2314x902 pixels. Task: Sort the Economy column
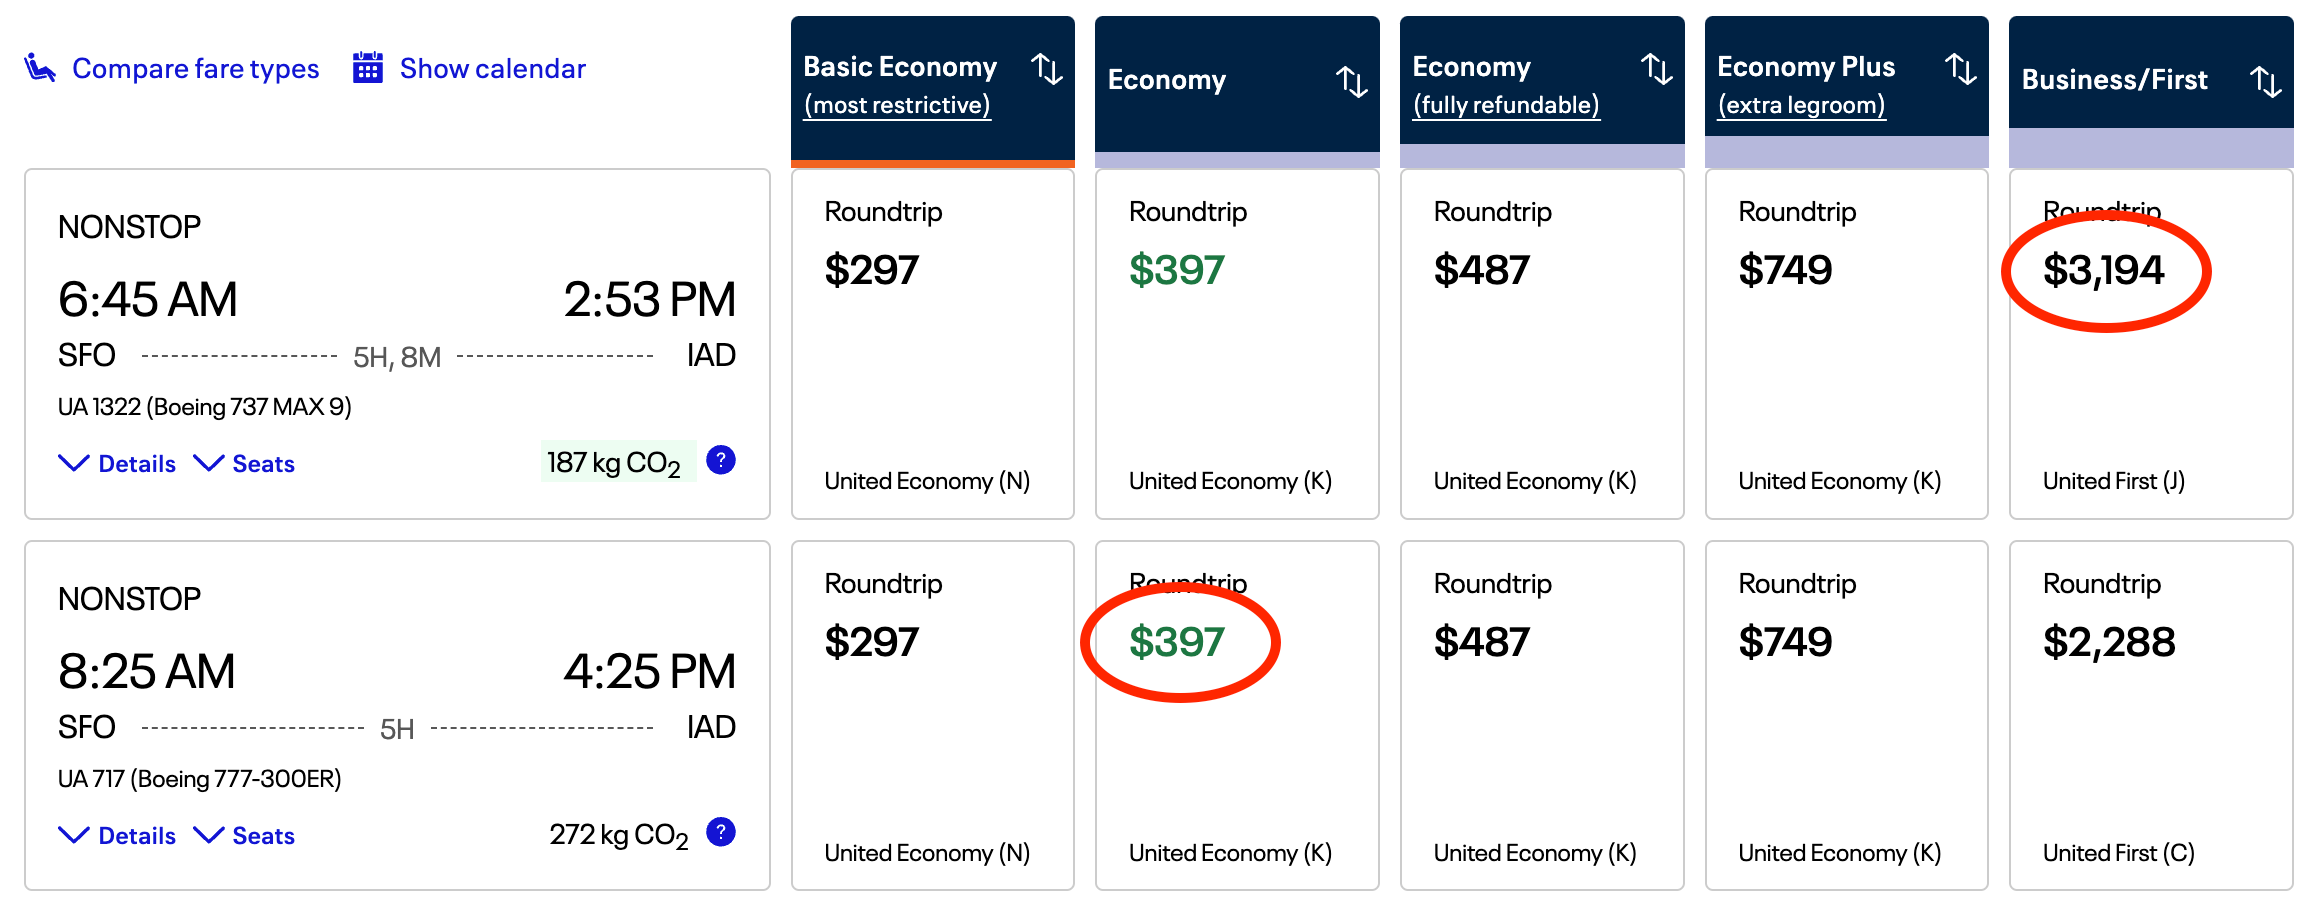point(1353,83)
